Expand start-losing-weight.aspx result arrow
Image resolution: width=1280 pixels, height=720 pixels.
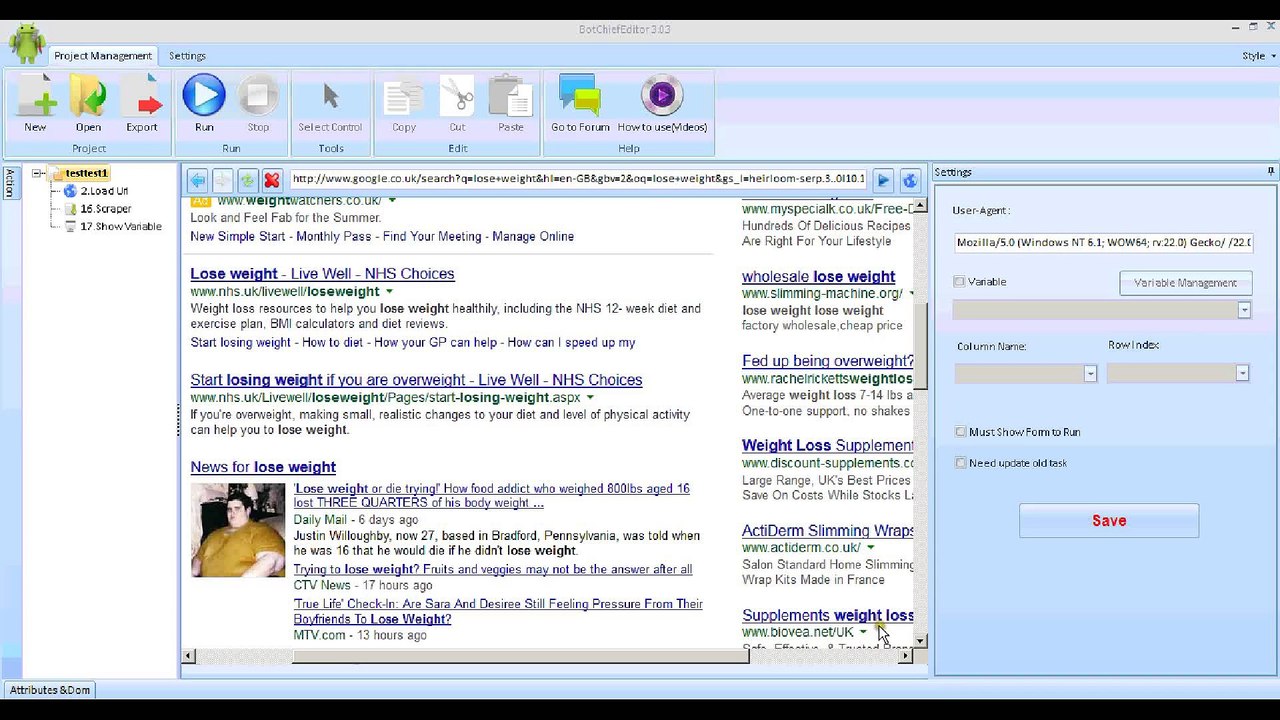(590, 398)
